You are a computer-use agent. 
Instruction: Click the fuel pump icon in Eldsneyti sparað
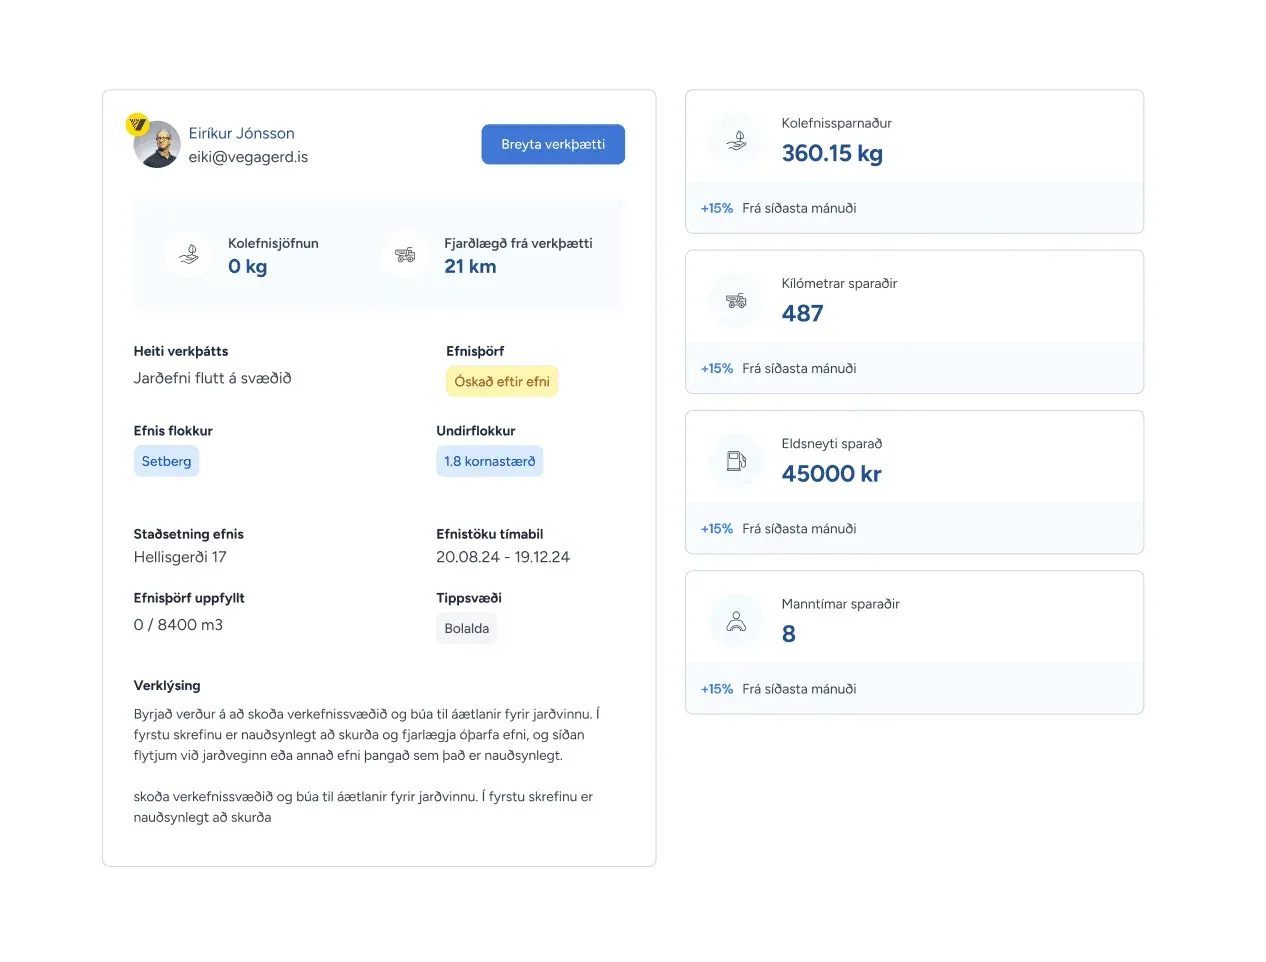(737, 461)
